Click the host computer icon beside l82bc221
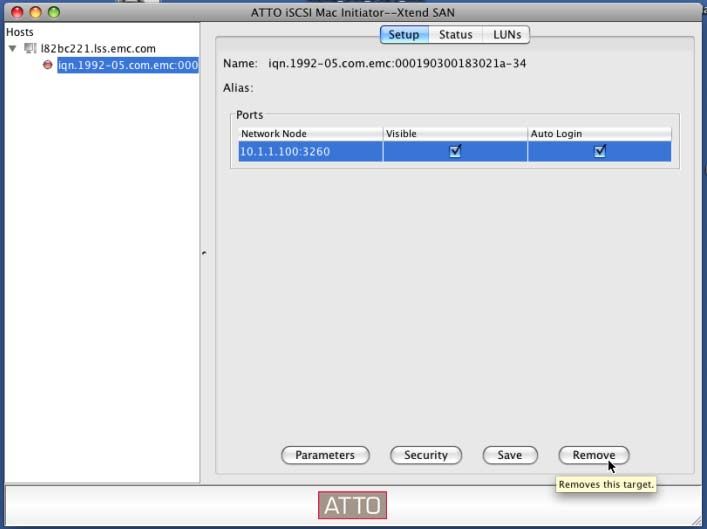The height and width of the screenshot is (529, 707). click(x=30, y=48)
